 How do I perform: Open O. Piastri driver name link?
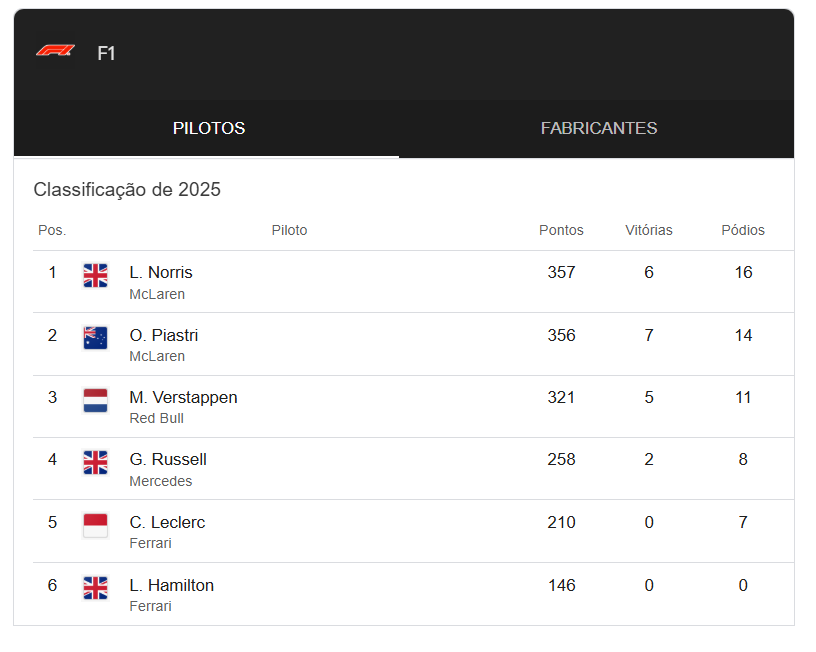point(164,335)
